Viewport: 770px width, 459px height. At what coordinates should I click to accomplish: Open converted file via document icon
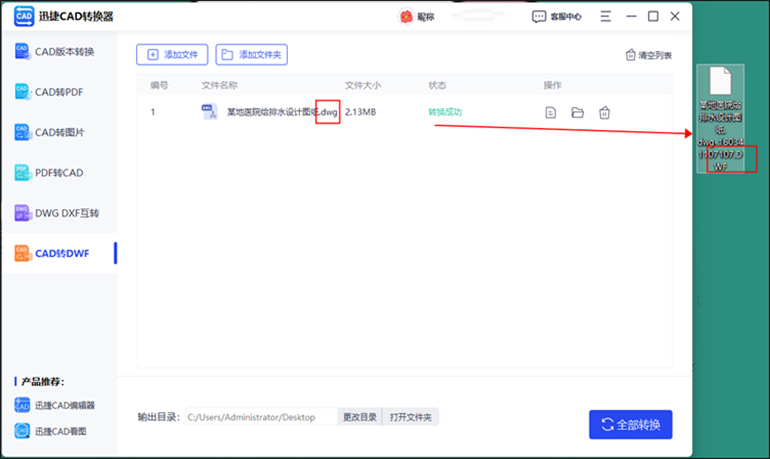550,112
